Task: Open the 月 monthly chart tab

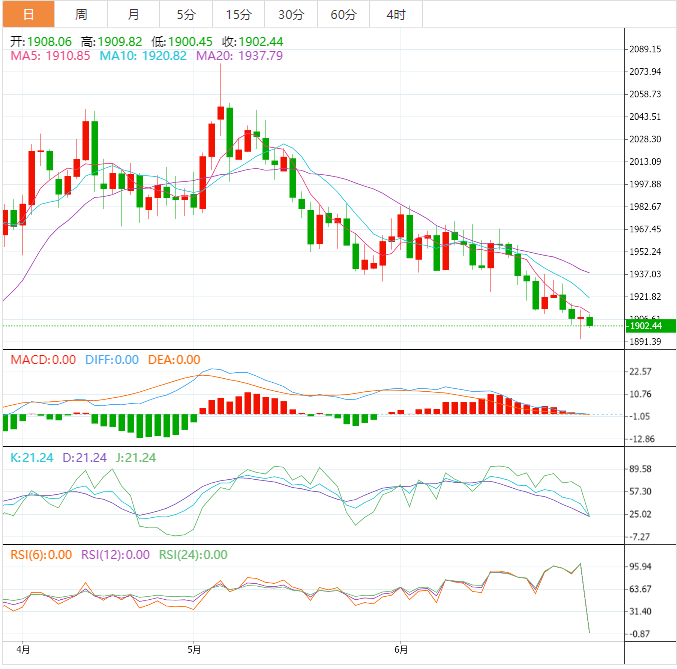Action: 134,14
